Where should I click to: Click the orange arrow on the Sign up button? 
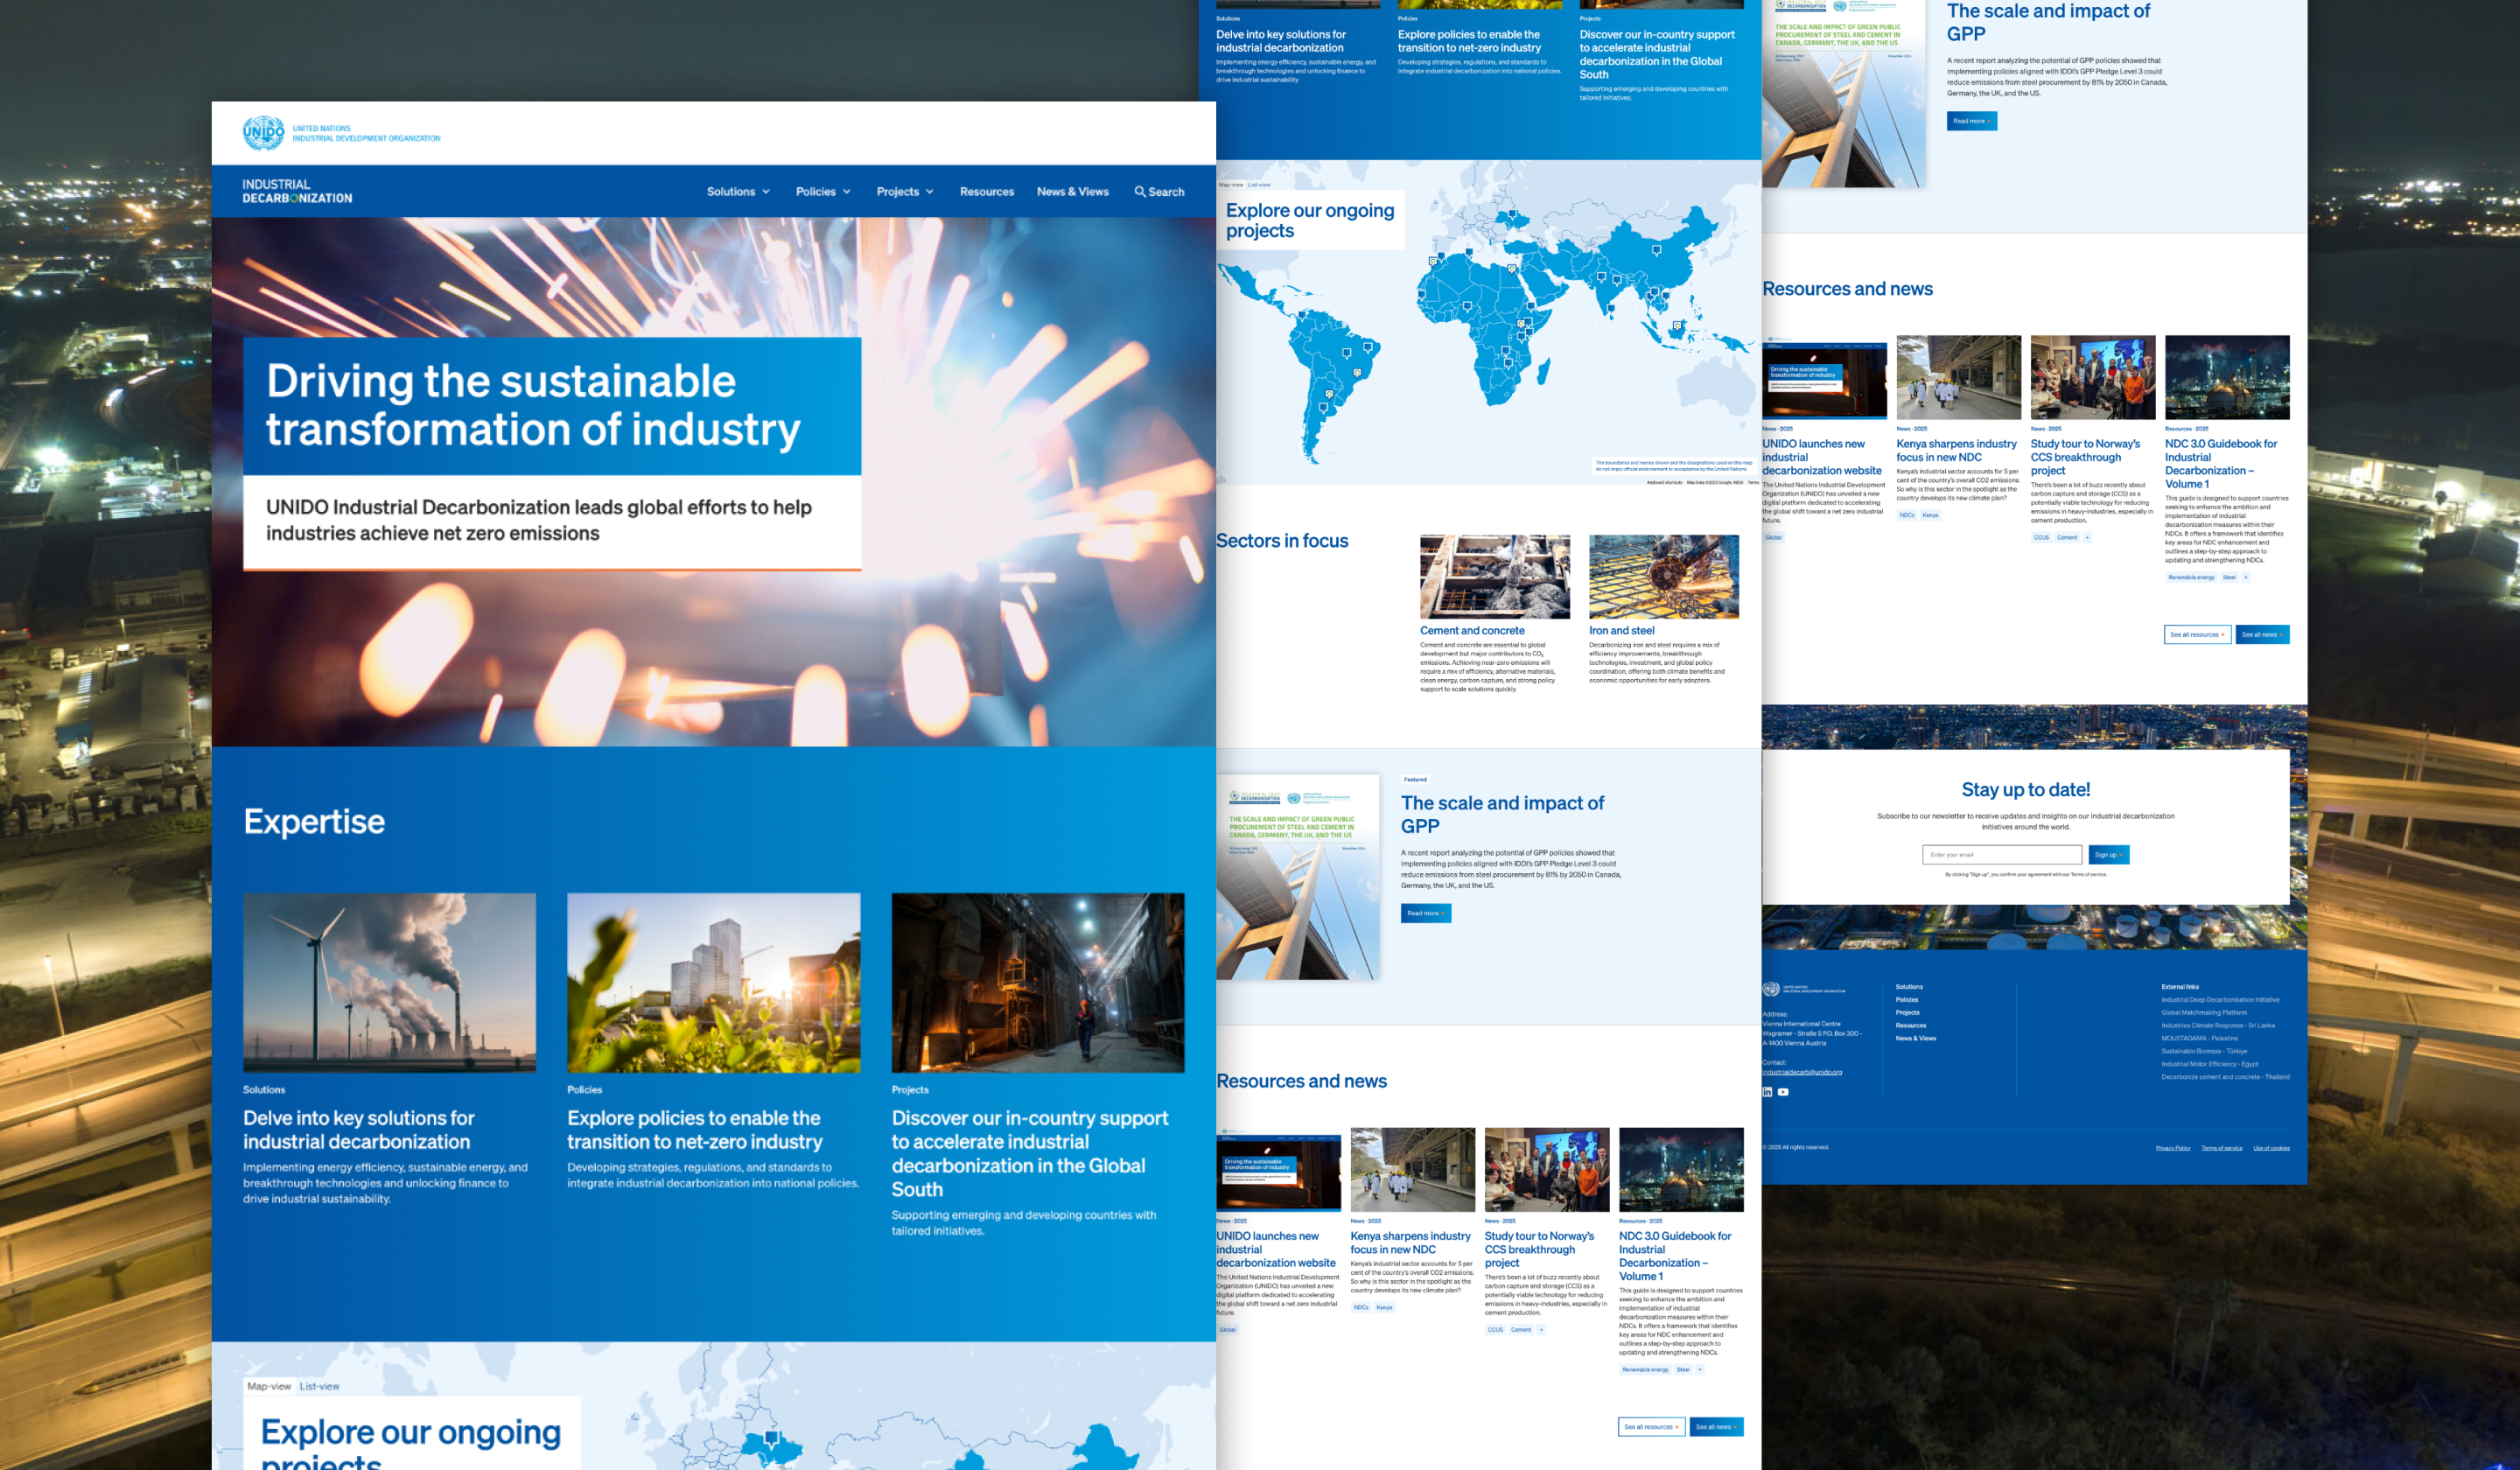(2122, 855)
